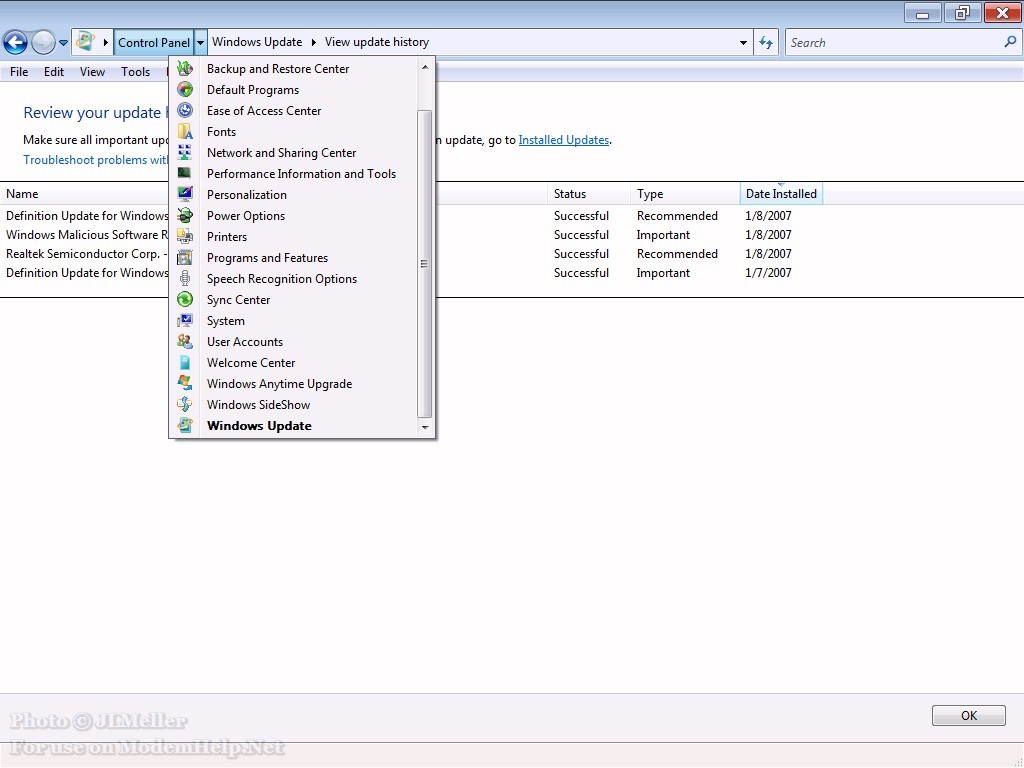1024x768 pixels.
Task: Open the recent pages dropdown arrow
Action: coord(64,42)
